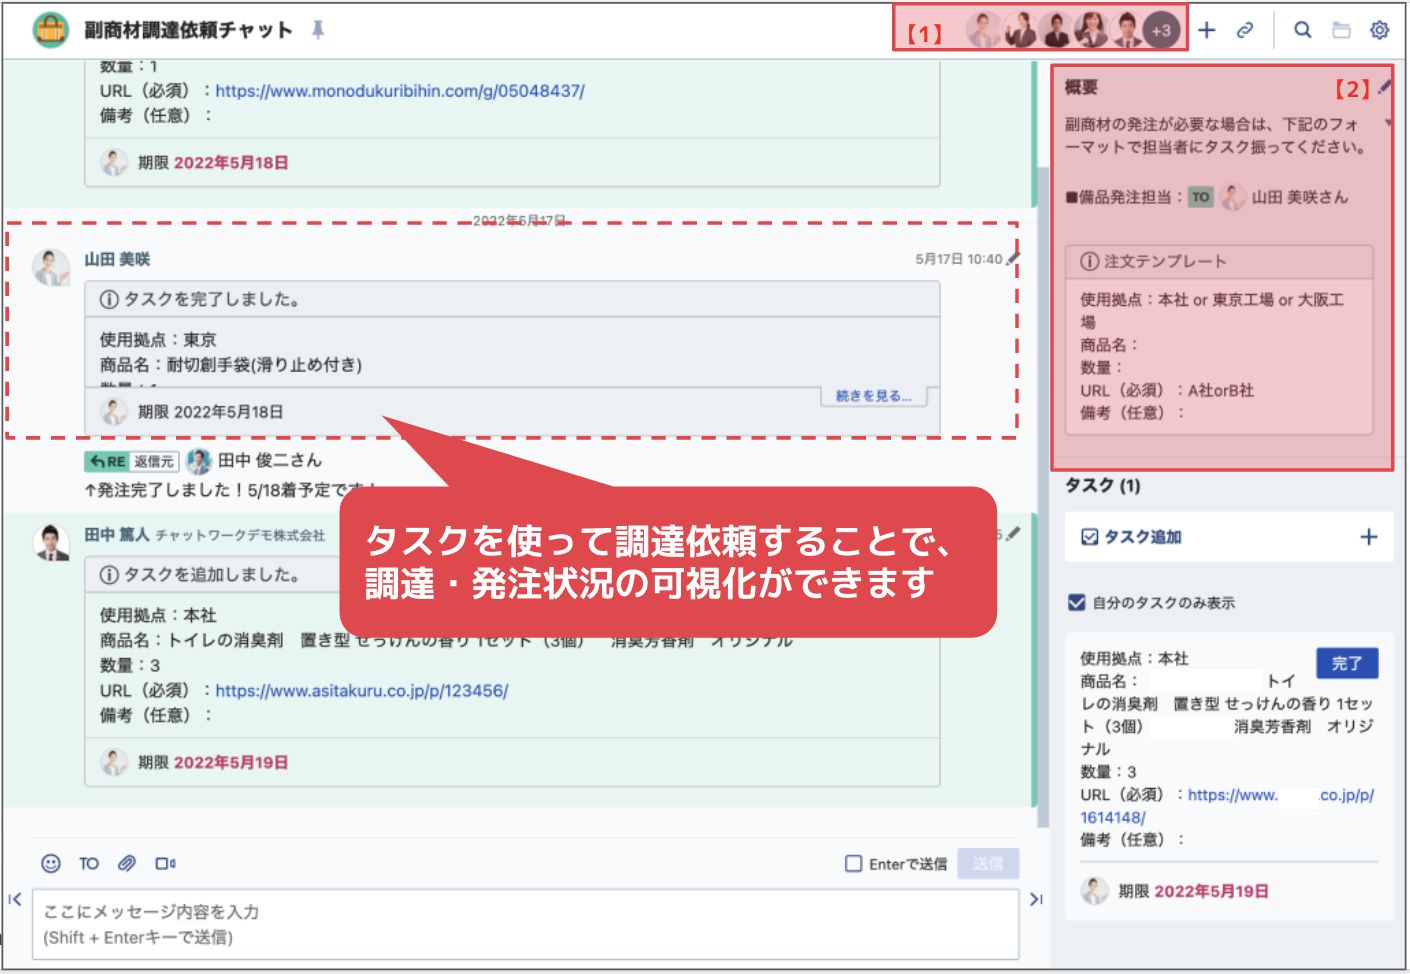Collapse the right panel arrow icon
The image size is (1410, 974).
[x=1036, y=899]
